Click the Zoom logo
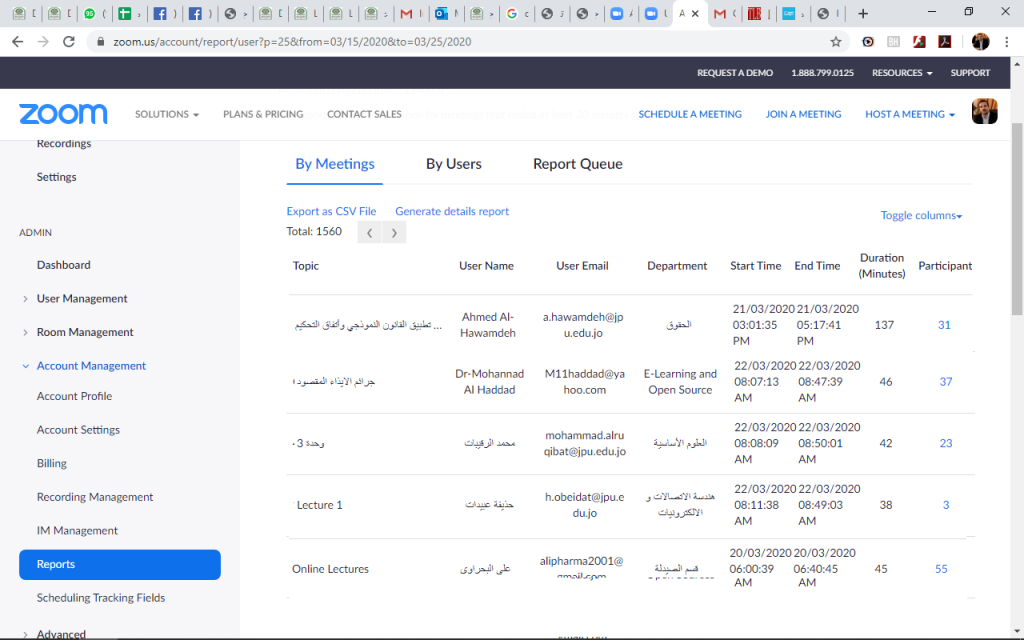Viewport: 1024px width, 640px height. (63, 114)
